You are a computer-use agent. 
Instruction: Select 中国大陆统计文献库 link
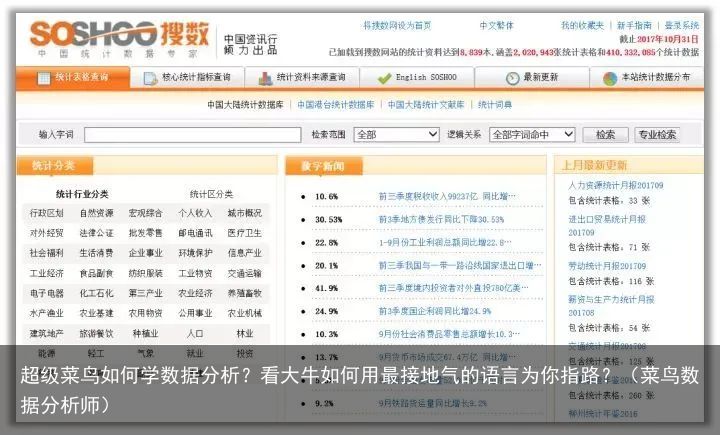point(426,105)
